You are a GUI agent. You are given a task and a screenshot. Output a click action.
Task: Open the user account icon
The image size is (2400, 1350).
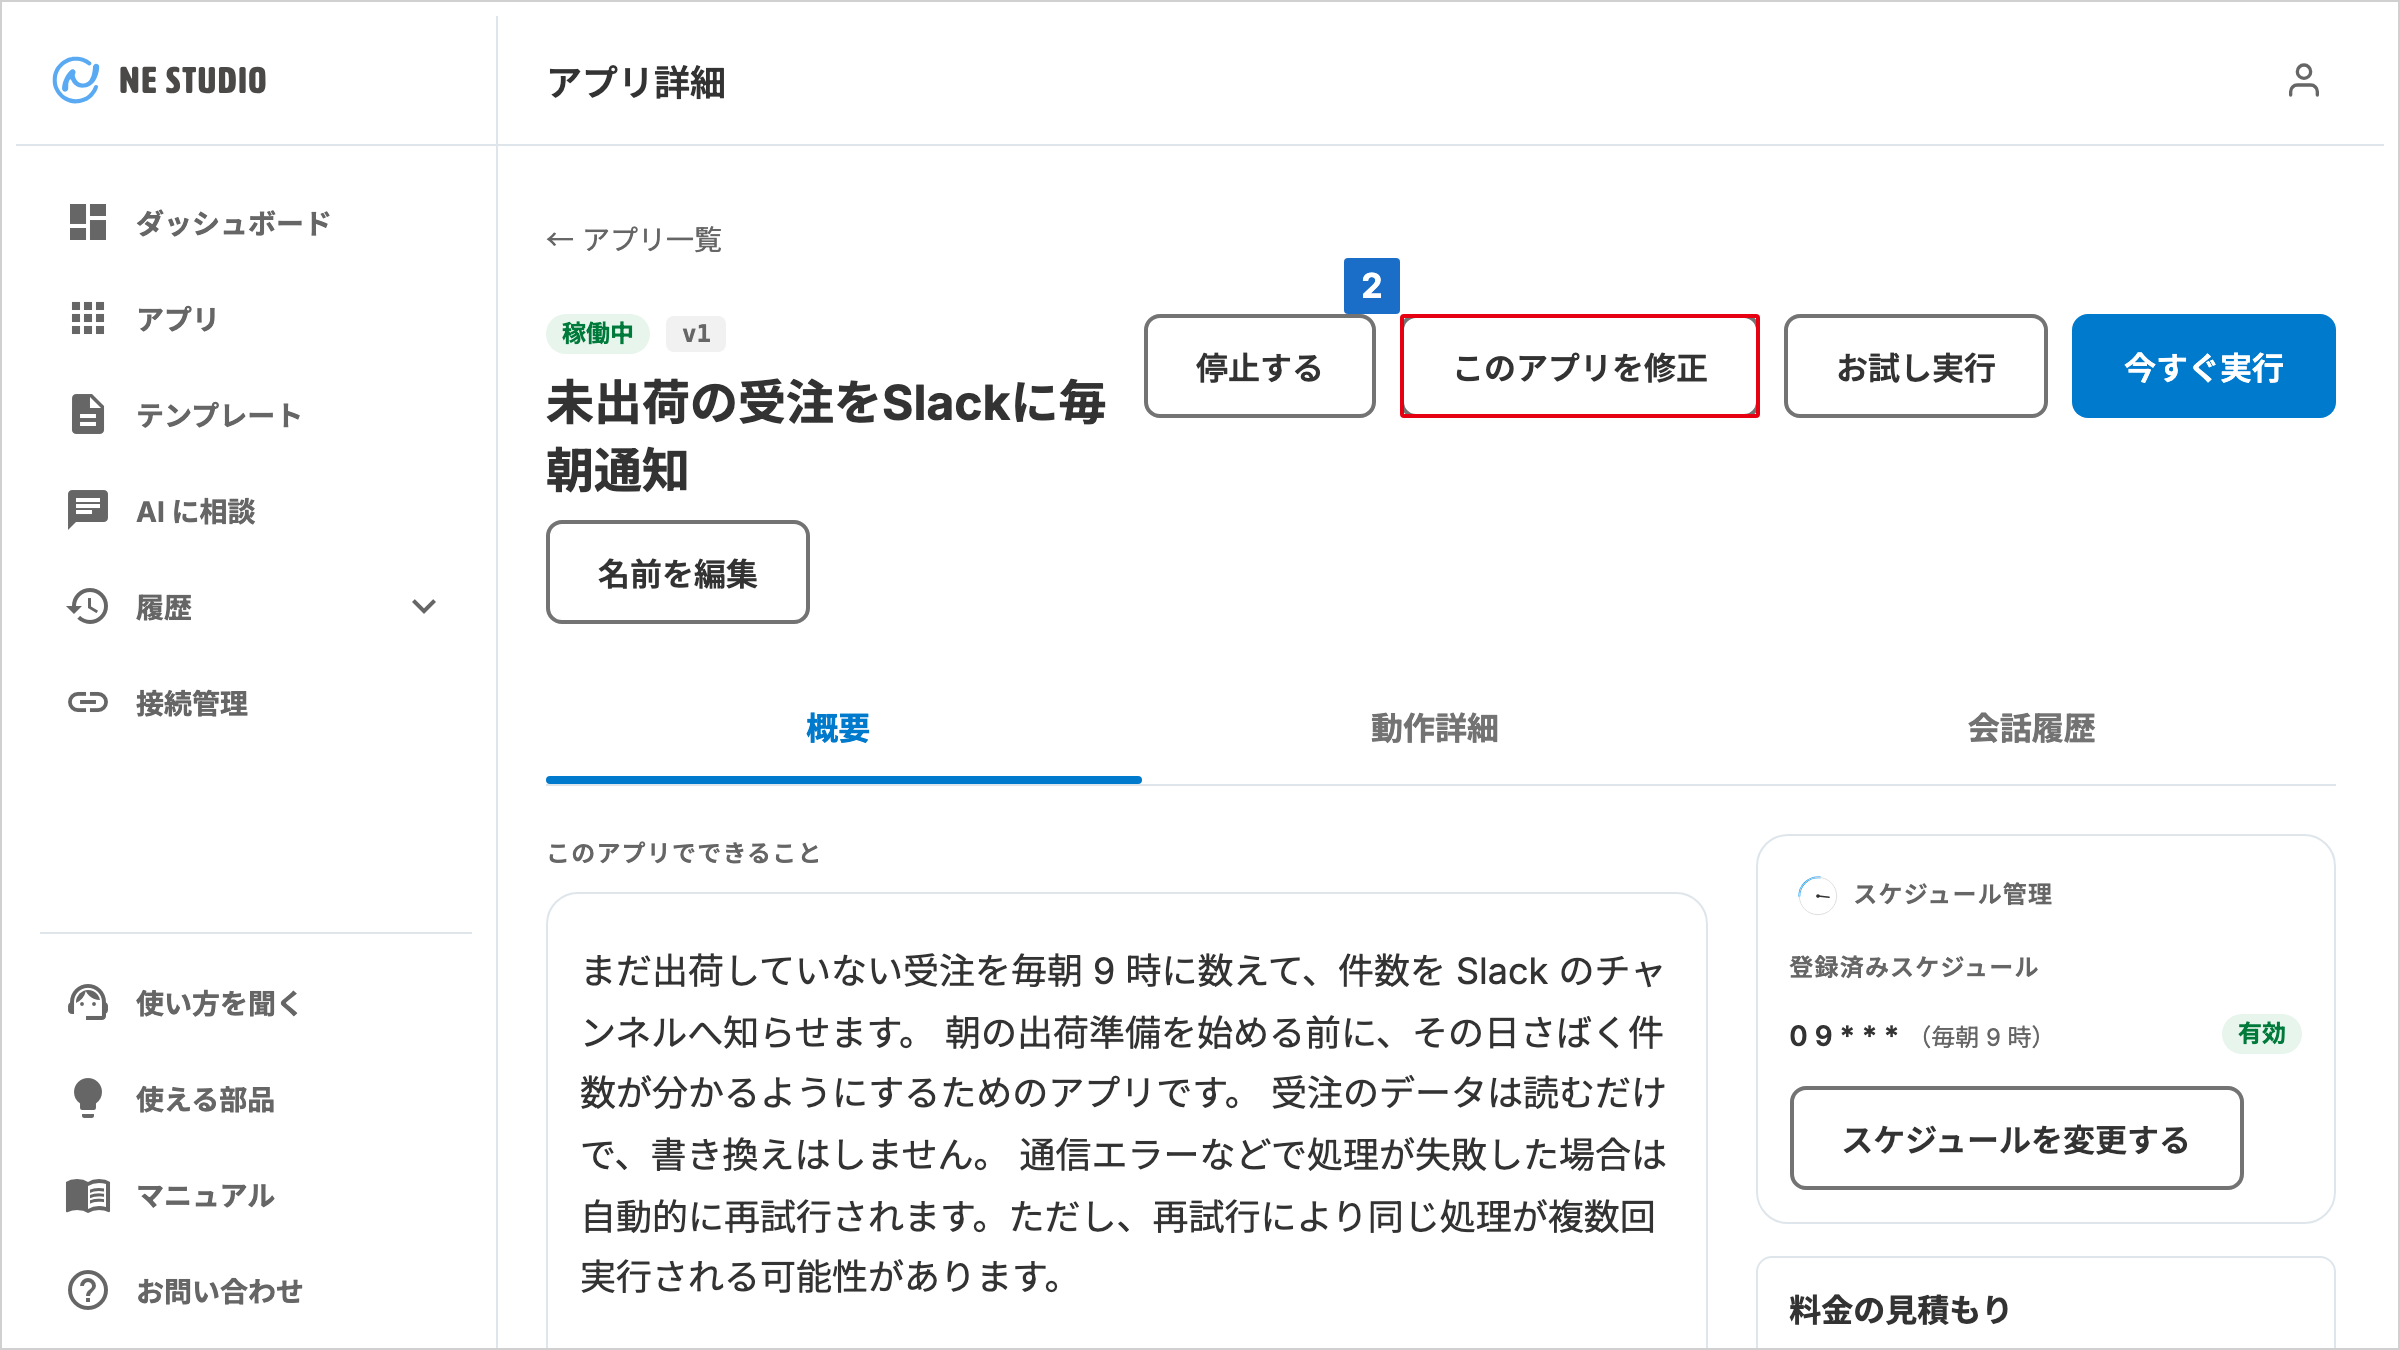(x=2303, y=81)
